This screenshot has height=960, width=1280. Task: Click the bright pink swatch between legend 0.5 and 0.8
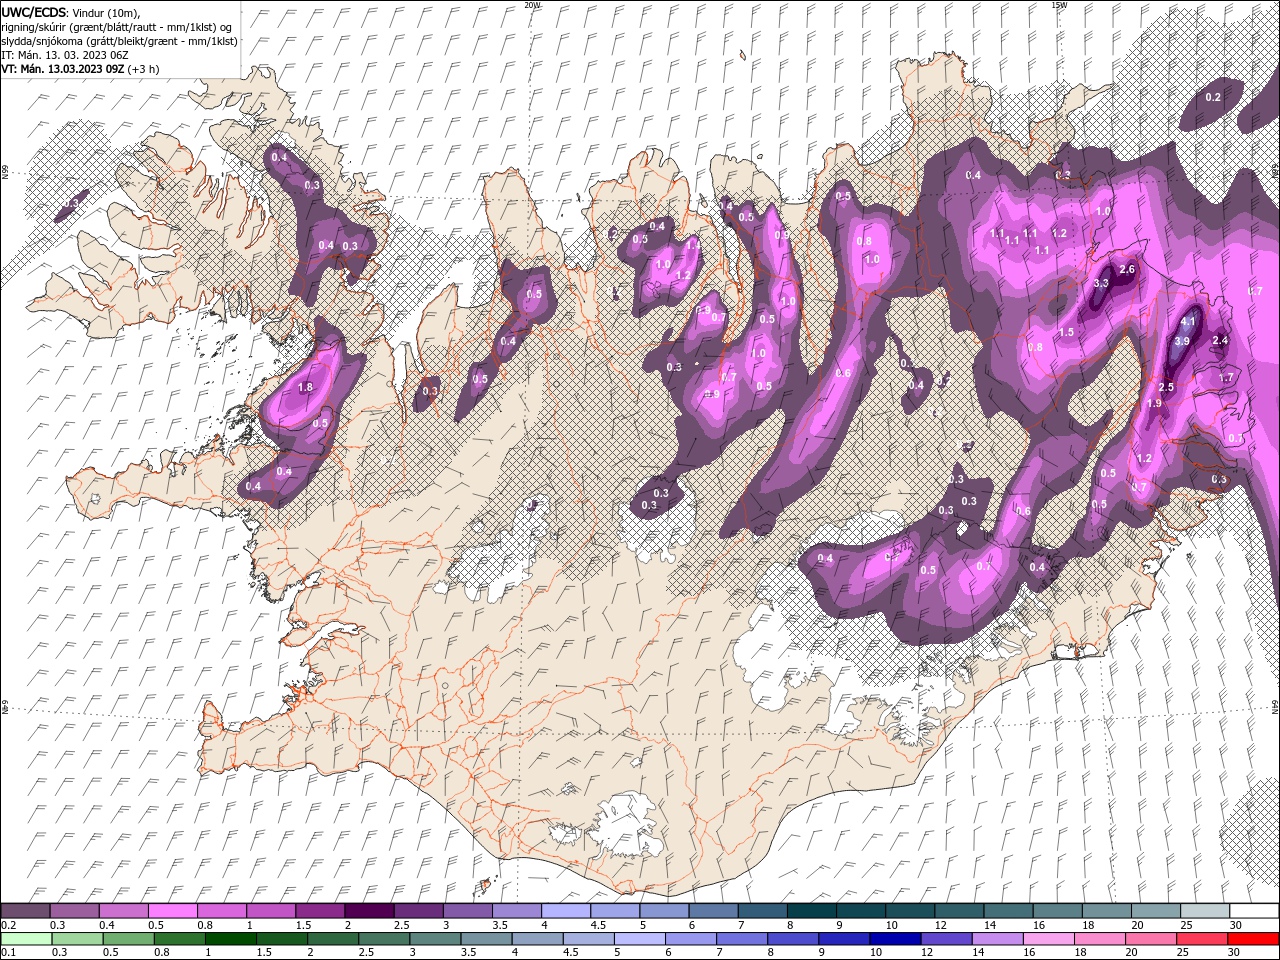[172, 911]
